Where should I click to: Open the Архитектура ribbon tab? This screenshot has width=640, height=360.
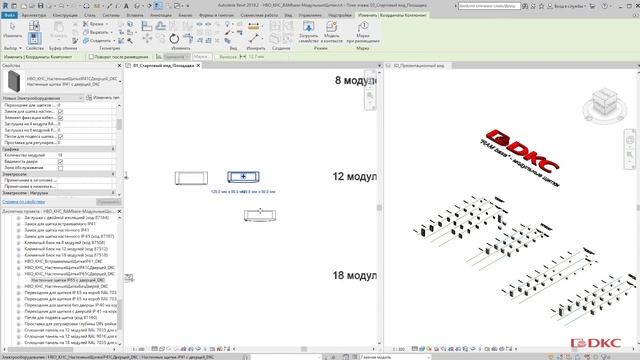click(x=34, y=15)
